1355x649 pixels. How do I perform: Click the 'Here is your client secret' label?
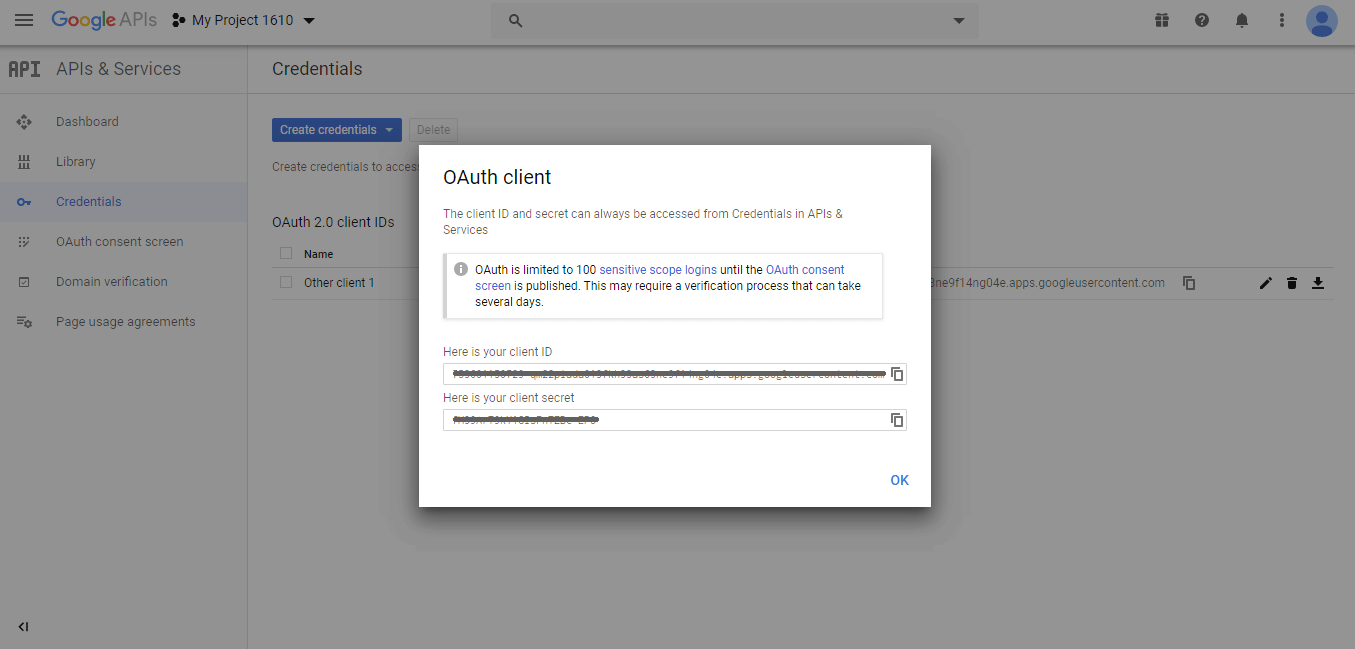tap(509, 398)
